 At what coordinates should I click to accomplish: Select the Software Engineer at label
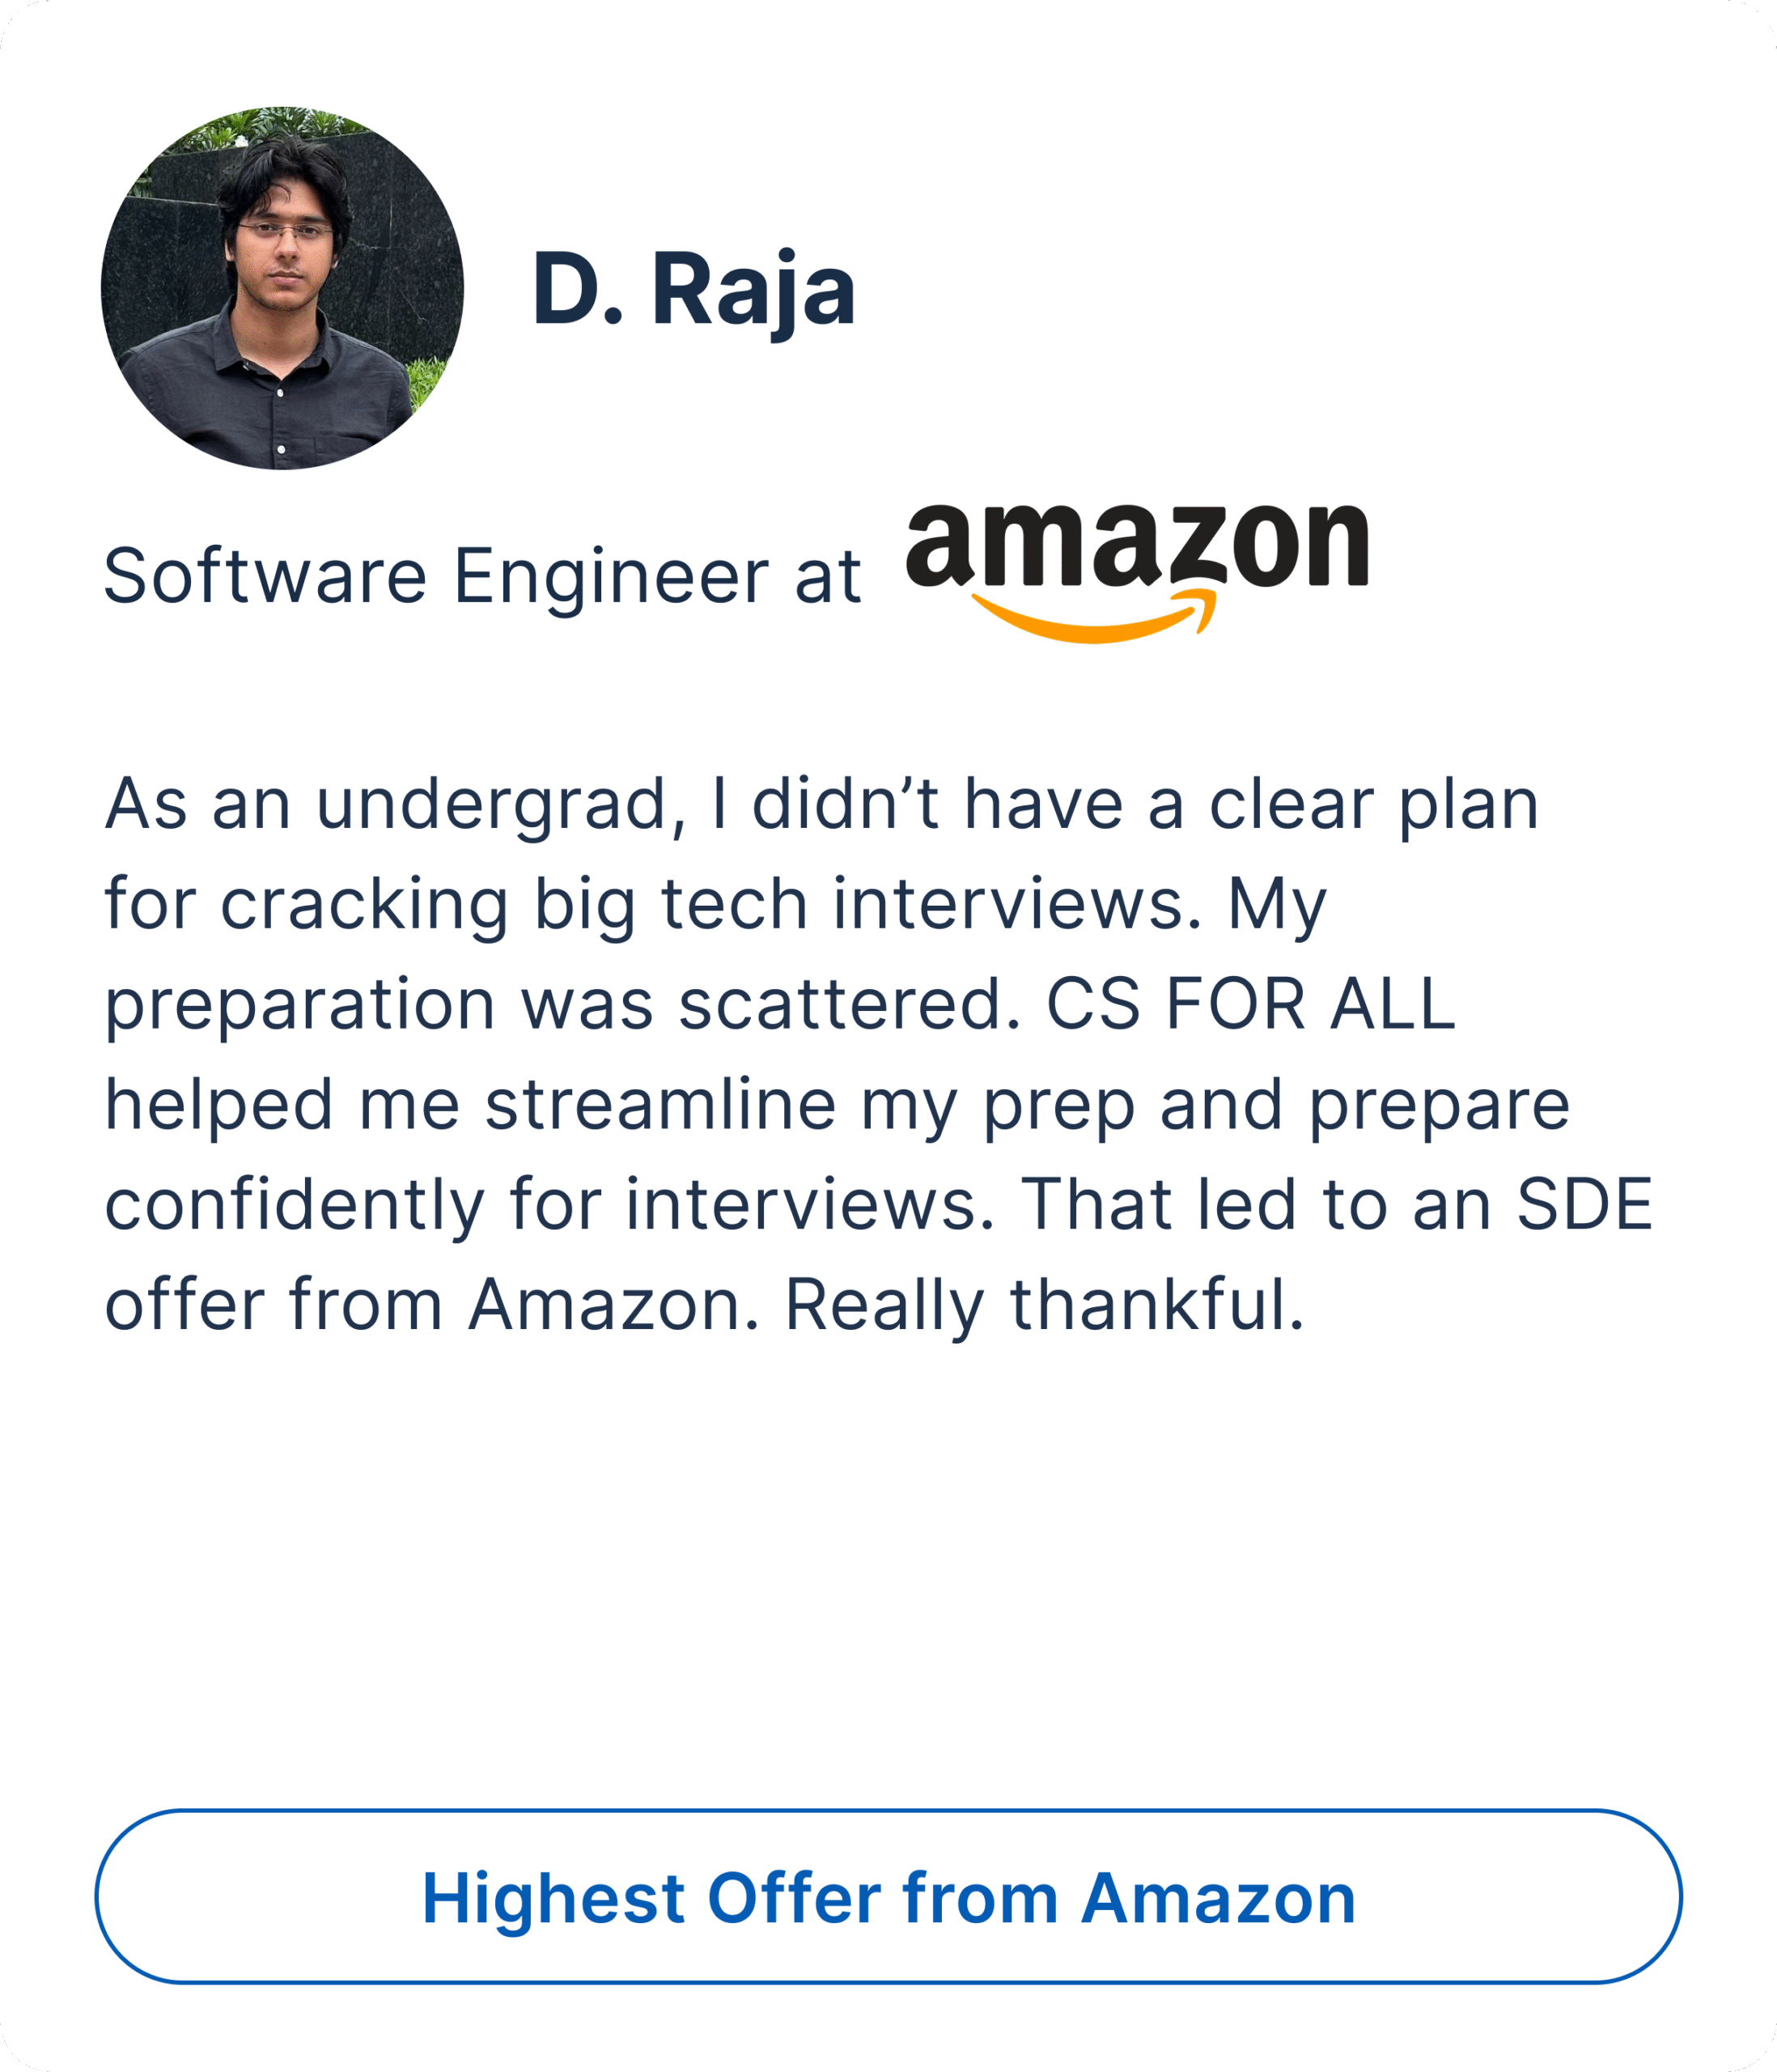(482, 577)
